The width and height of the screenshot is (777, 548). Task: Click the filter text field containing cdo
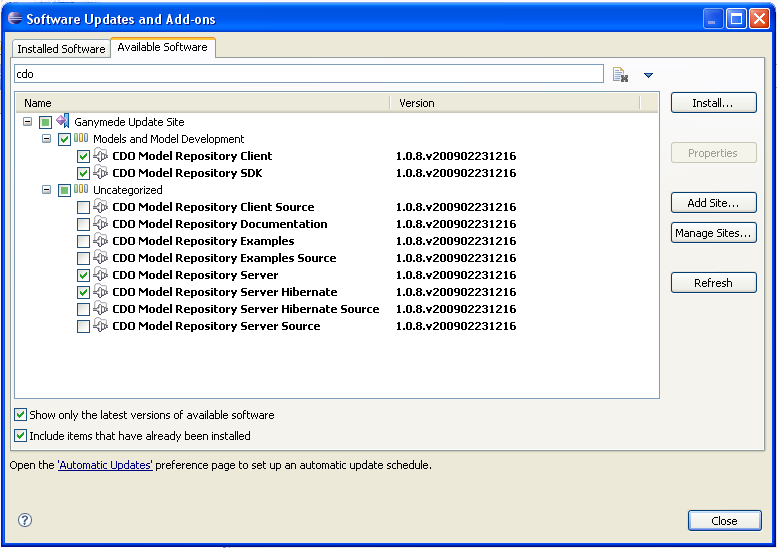coord(309,74)
